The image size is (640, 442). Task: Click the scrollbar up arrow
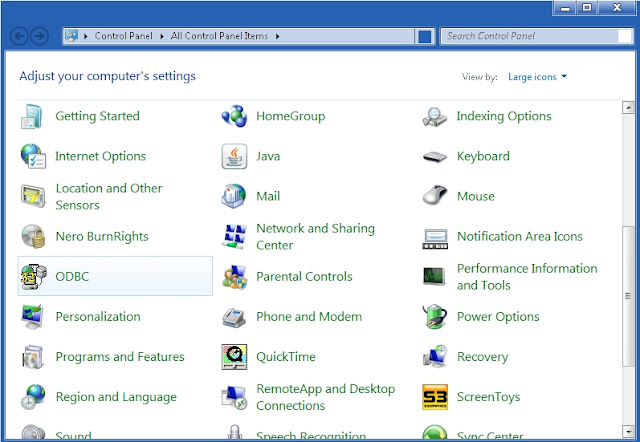628,107
